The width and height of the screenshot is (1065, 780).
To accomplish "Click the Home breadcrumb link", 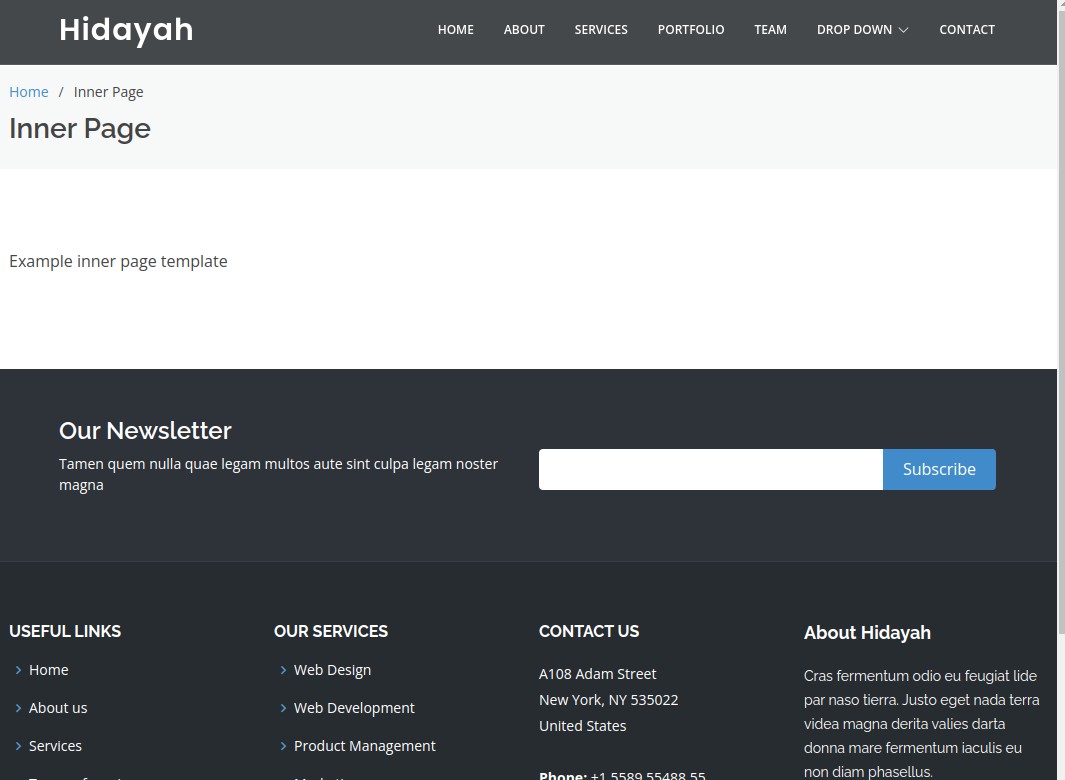I will click(29, 92).
